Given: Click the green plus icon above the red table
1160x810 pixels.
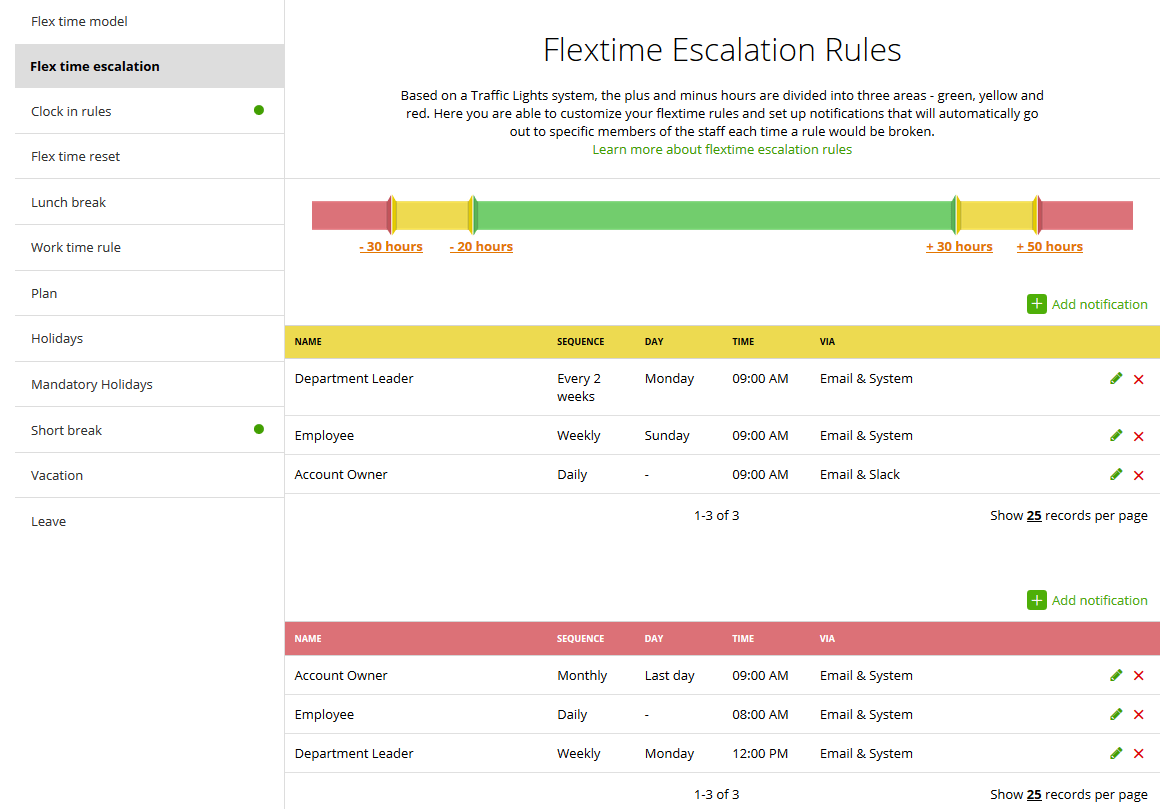Looking at the screenshot, I should (1036, 599).
